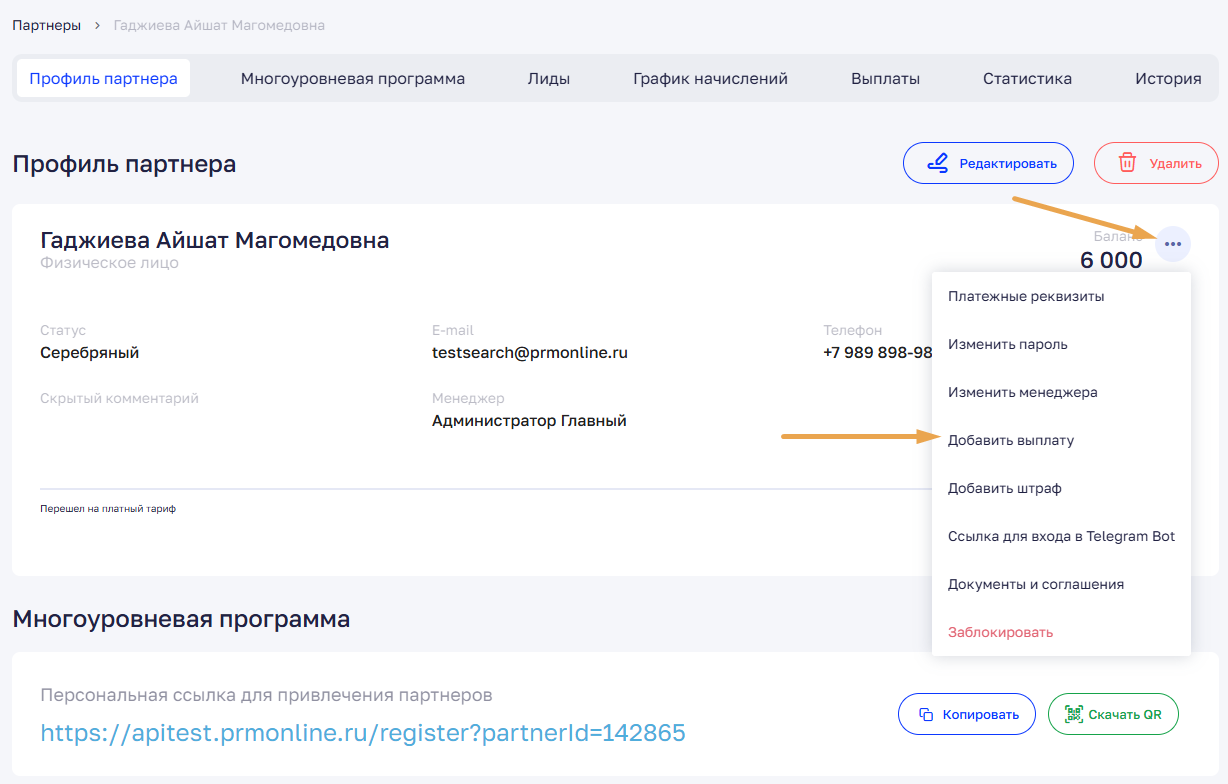Switch to the История tab

1168,78
